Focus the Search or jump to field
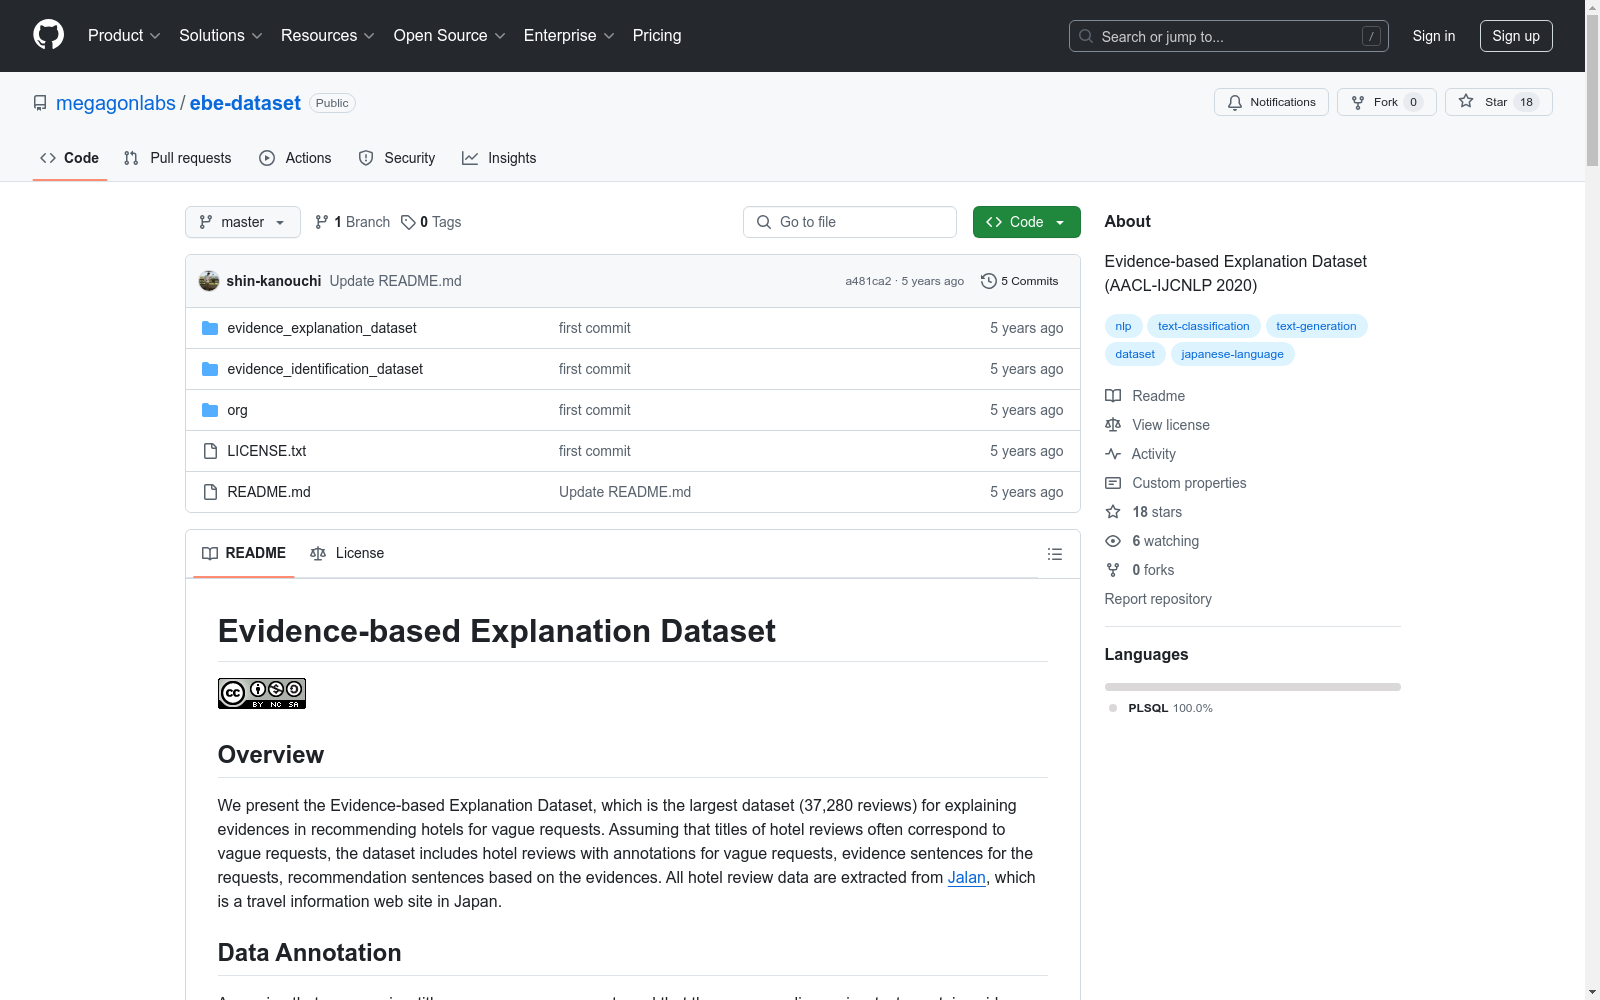 point(1229,36)
